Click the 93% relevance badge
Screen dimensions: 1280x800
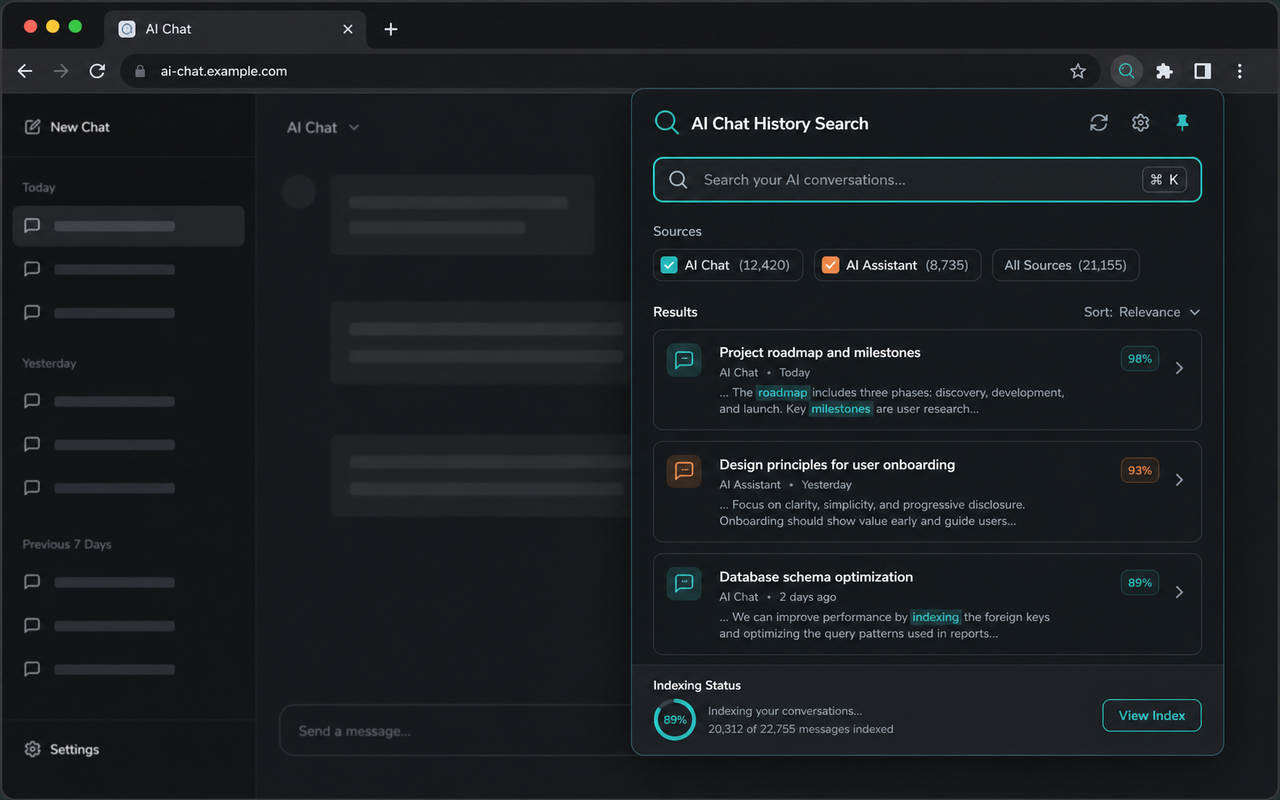(x=1140, y=470)
